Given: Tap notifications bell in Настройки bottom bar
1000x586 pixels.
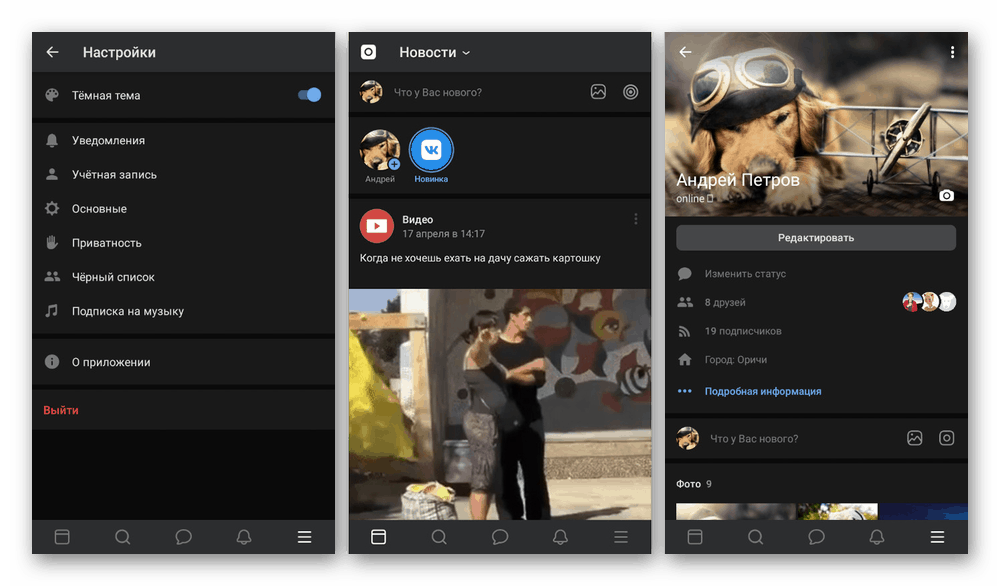Looking at the screenshot, I should click(x=244, y=537).
